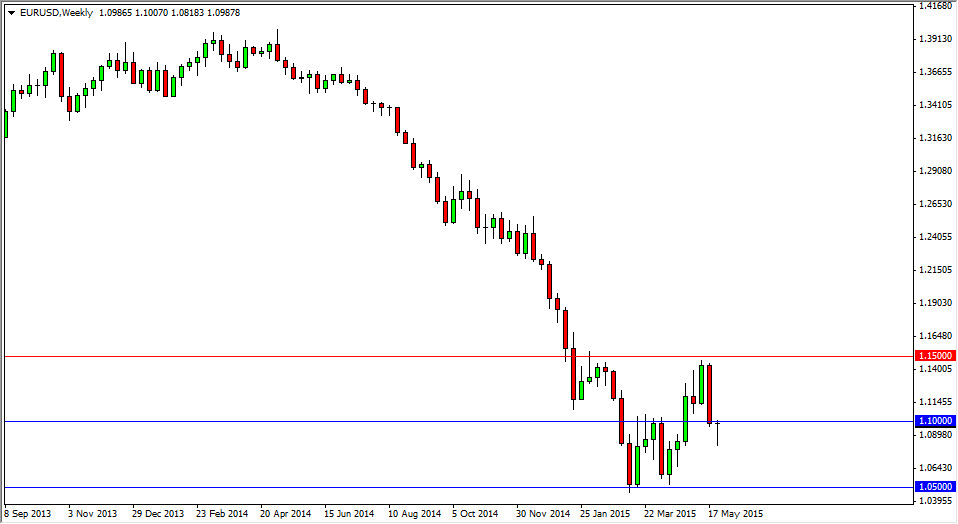The width and height of the screenshot is (958, 524).
Task: Click the 1.19030 price scale value
Action: click(x=935, y=303)
